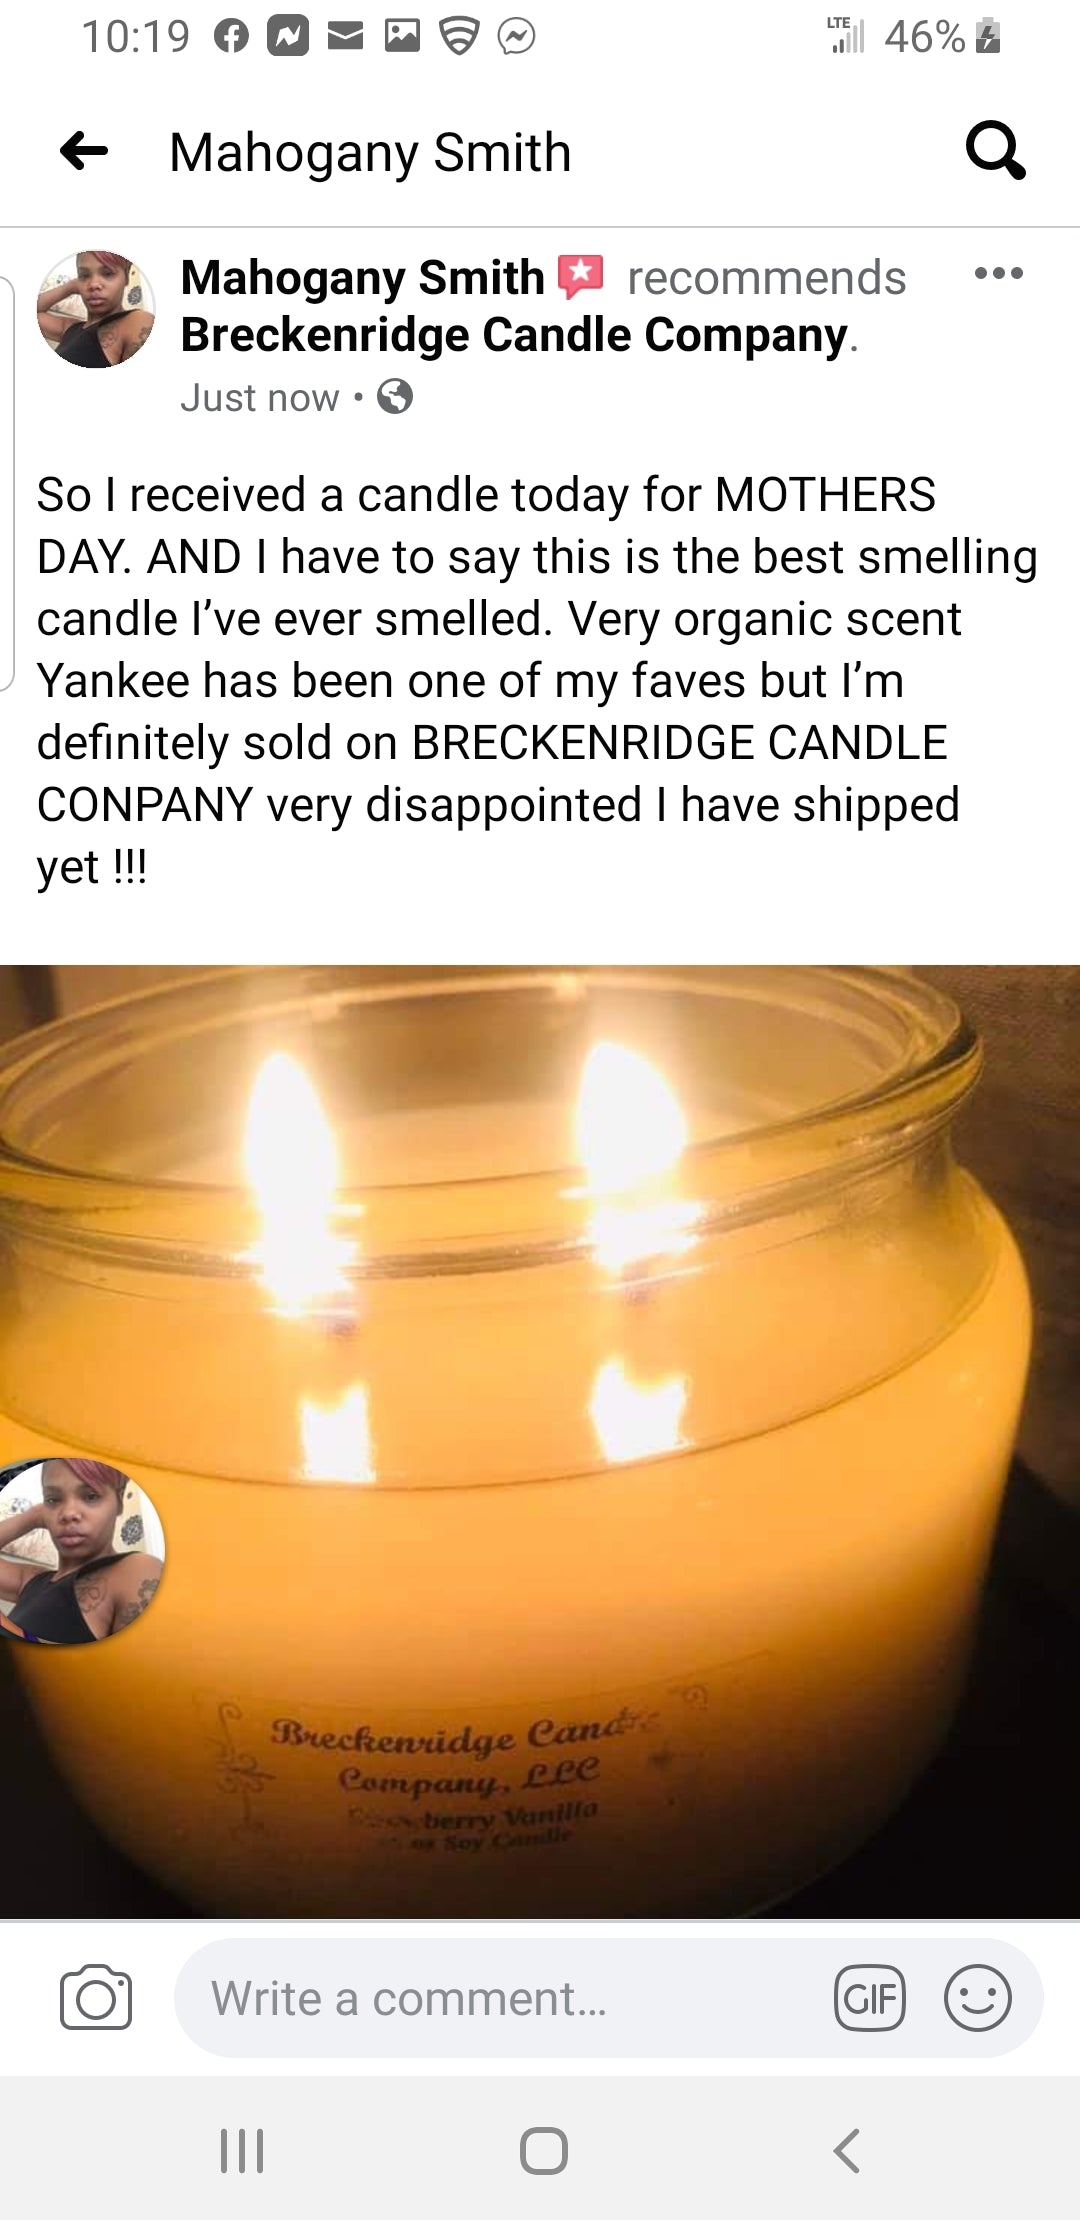Image resolution: width=1080 pixels, height=2220 pixels.
Task: Open the candle photo attachment
Action: point(540,1441)
